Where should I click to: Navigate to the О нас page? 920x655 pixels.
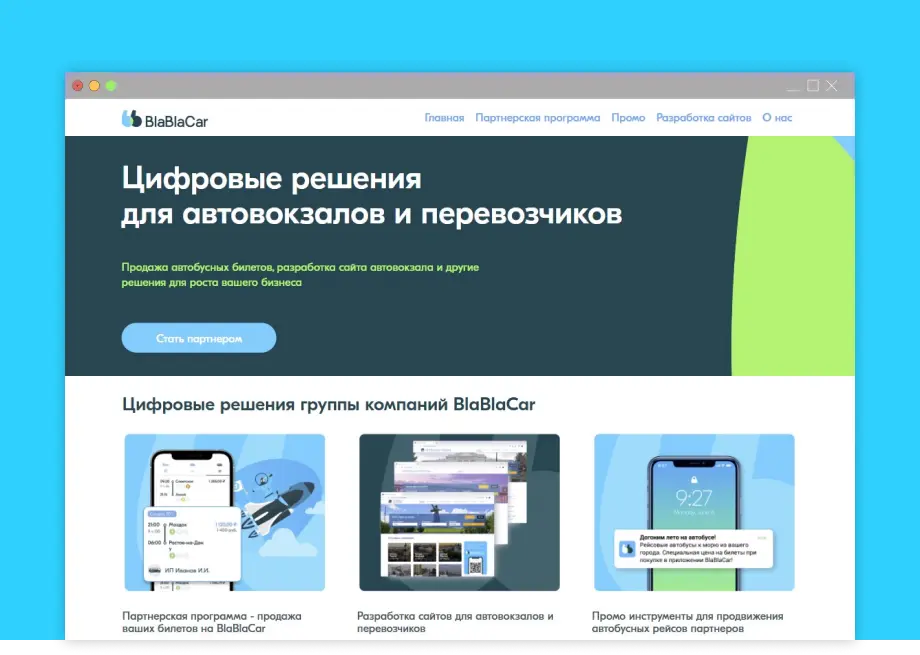click(777, 118)
